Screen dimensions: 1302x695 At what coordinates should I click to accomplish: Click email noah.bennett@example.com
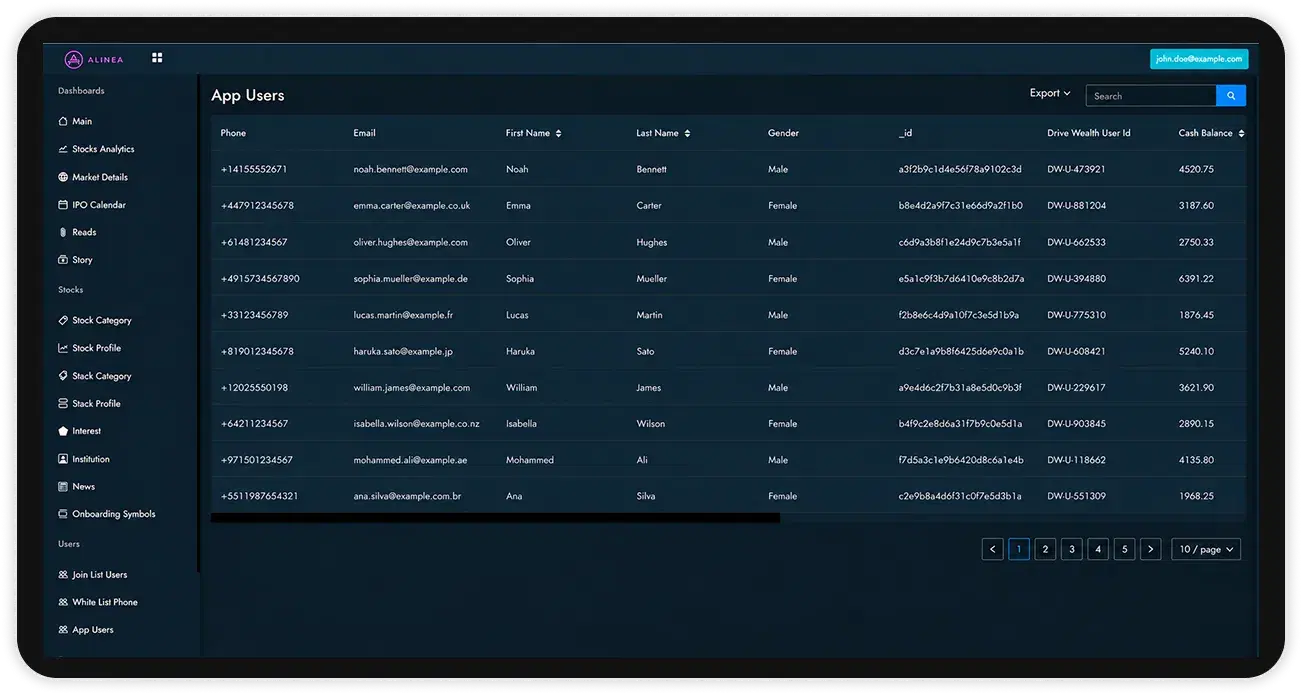410,169
